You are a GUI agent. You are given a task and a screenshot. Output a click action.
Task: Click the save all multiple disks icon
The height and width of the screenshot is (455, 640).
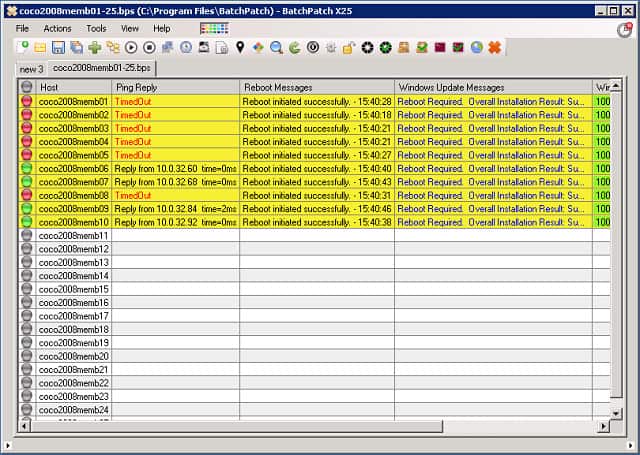76,48
